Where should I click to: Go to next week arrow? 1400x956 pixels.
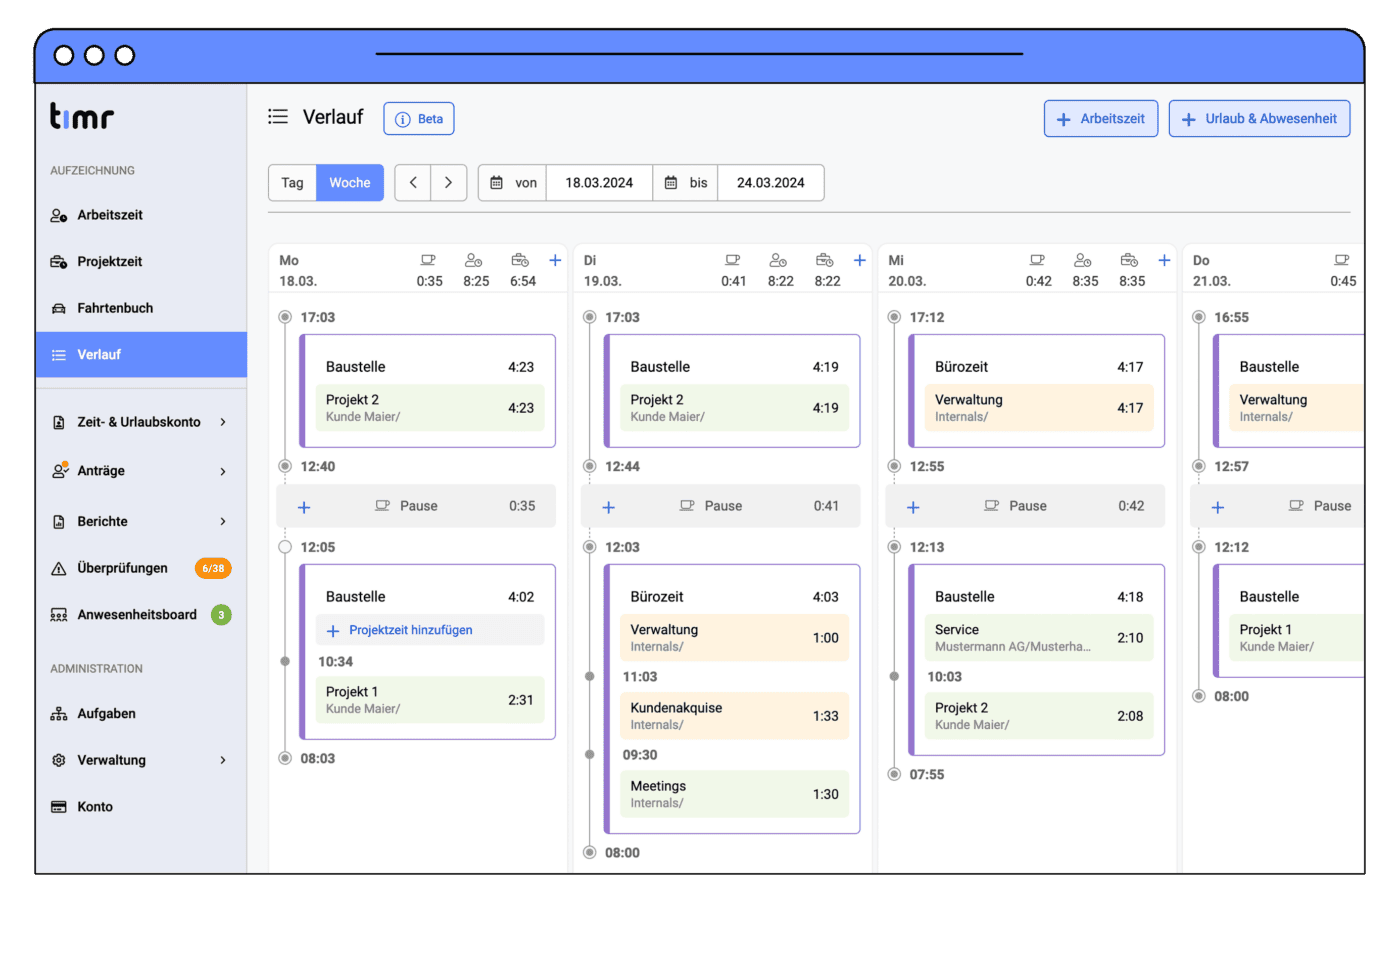(449, 183)
